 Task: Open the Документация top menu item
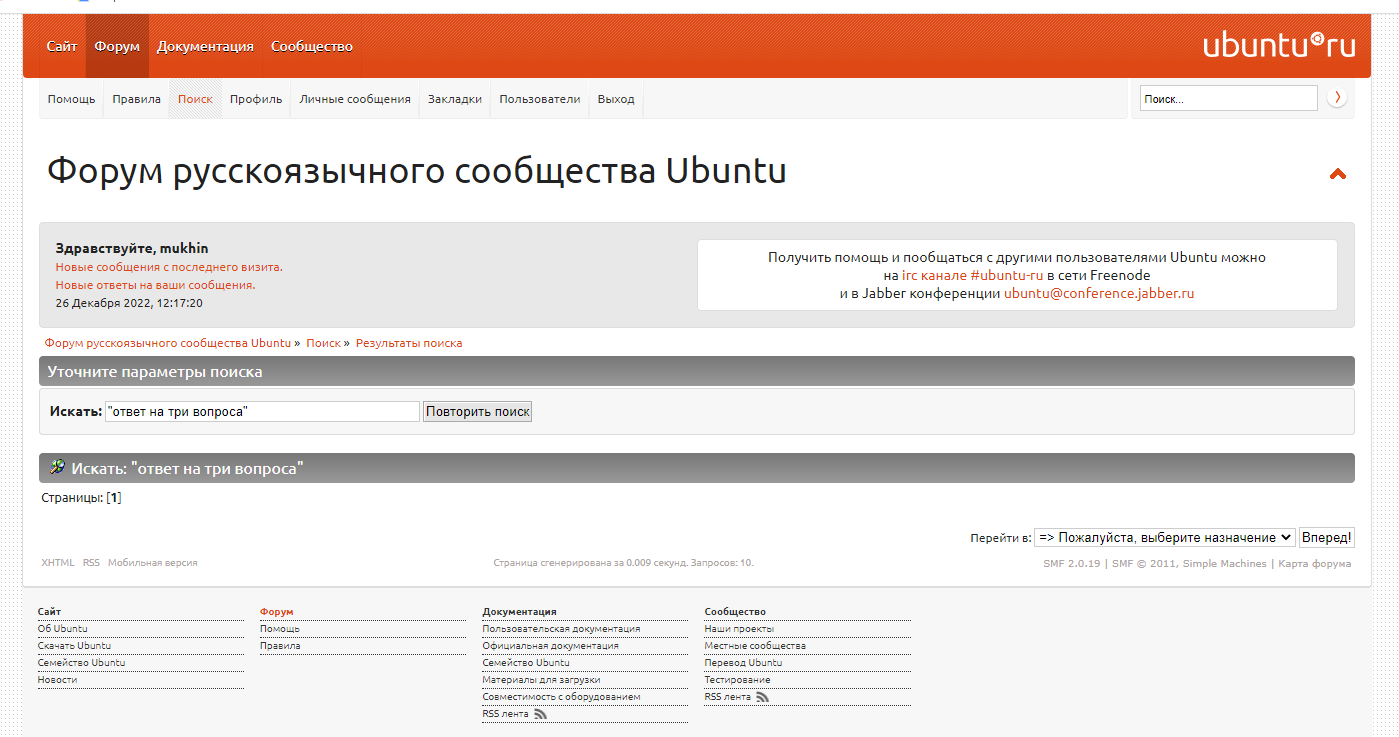pos(205,46)
